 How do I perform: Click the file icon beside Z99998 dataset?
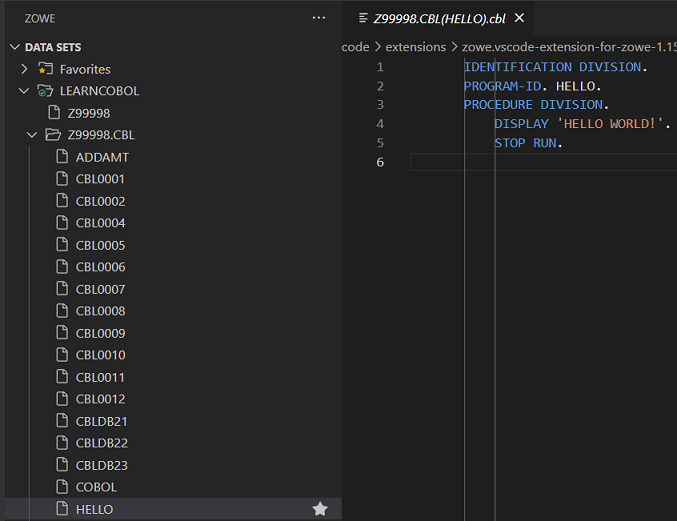coord(54,113)
